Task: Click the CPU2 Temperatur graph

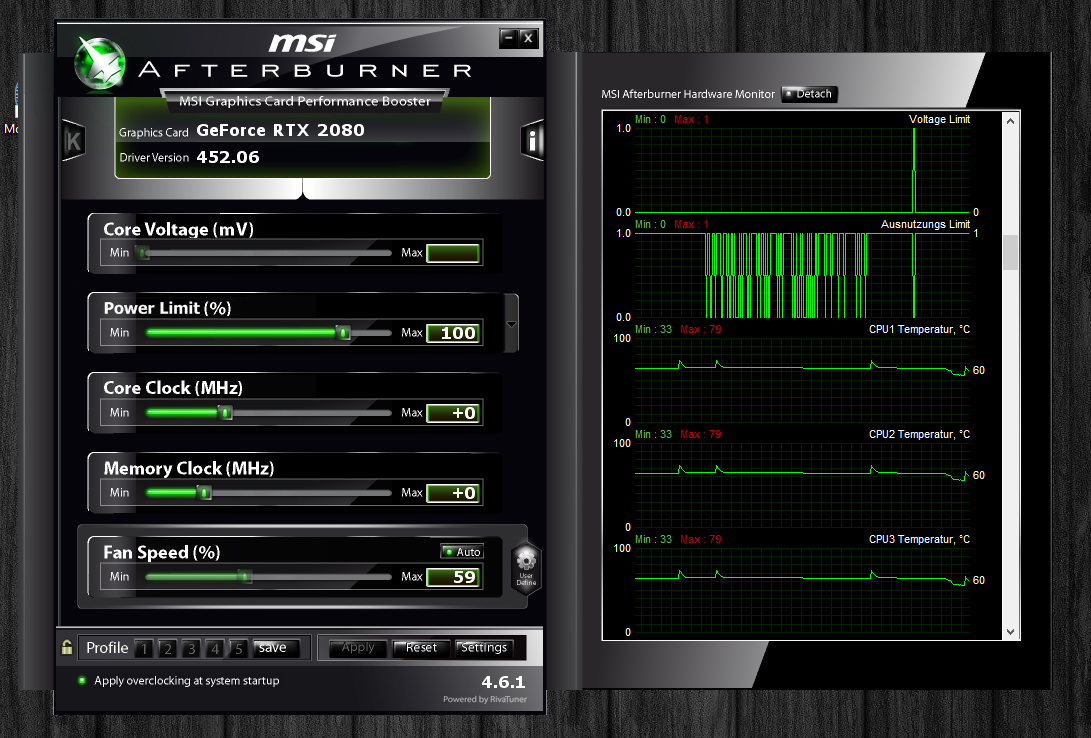Action: (802, 486)
